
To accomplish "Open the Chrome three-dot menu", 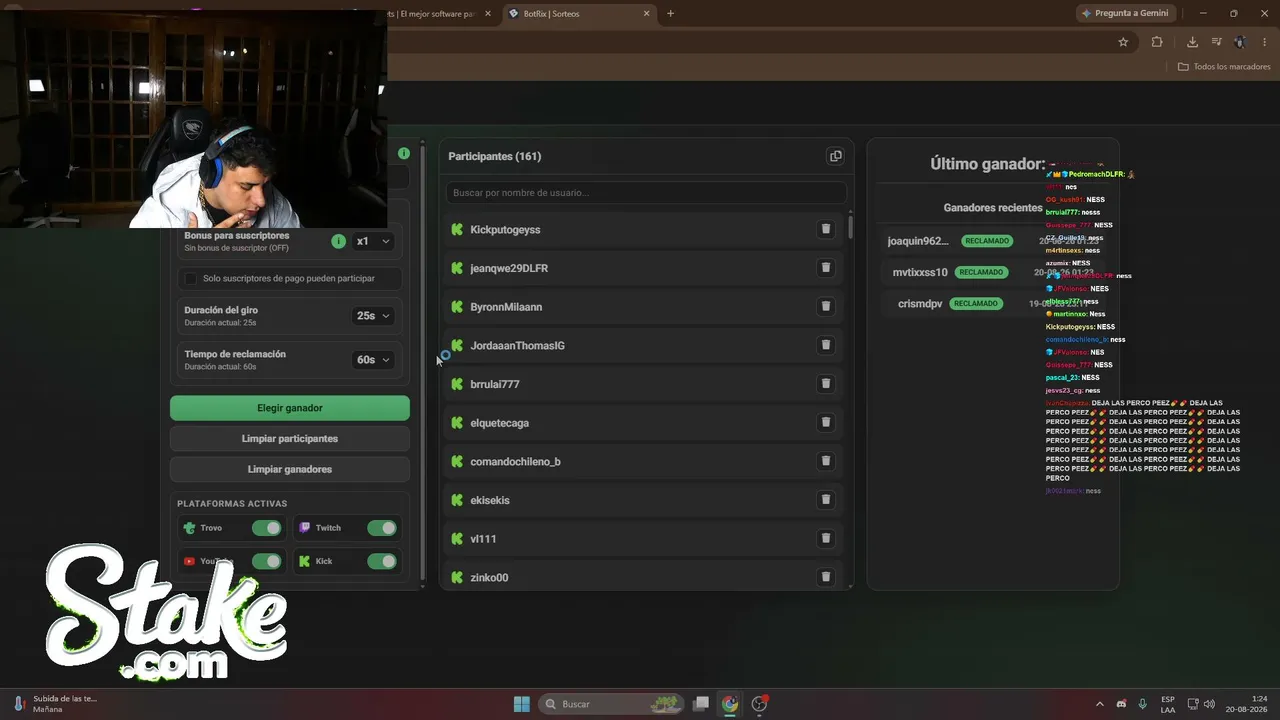I will 1264,42.
